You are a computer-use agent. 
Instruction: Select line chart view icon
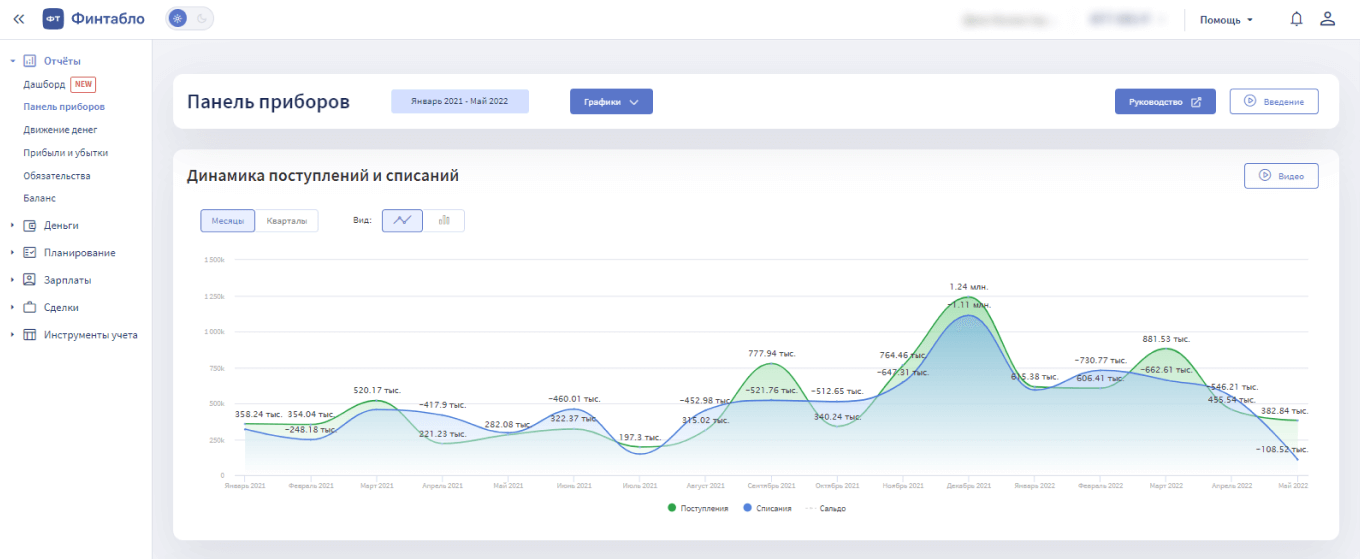[x=403, y=220]
